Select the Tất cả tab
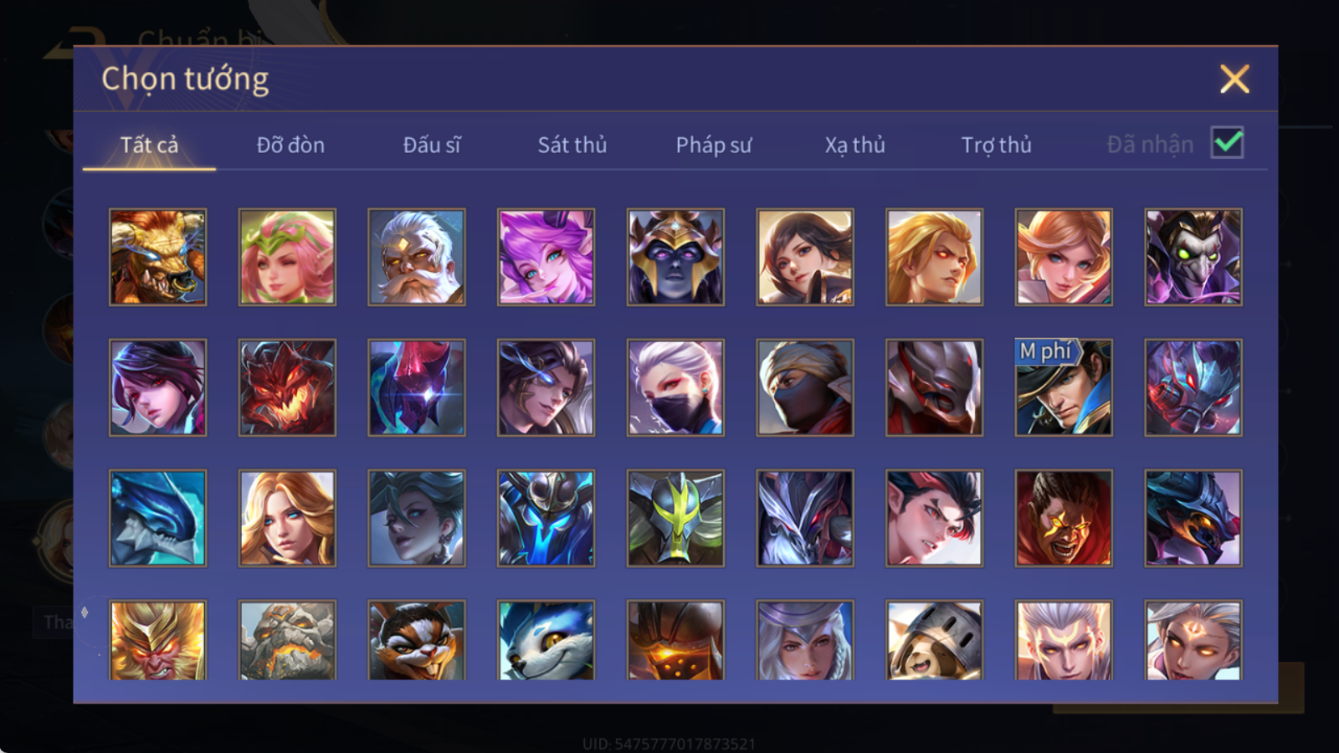The width and height of the screenshot is (1339, 753). pos(149,145)
